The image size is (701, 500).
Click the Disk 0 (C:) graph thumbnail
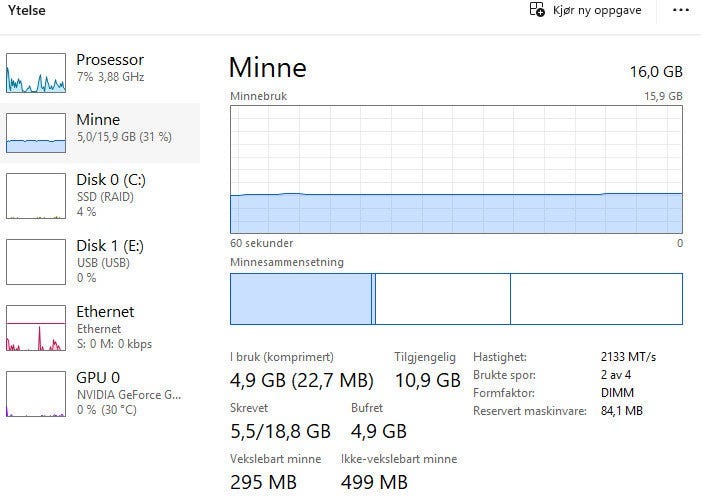coord(36,195)
